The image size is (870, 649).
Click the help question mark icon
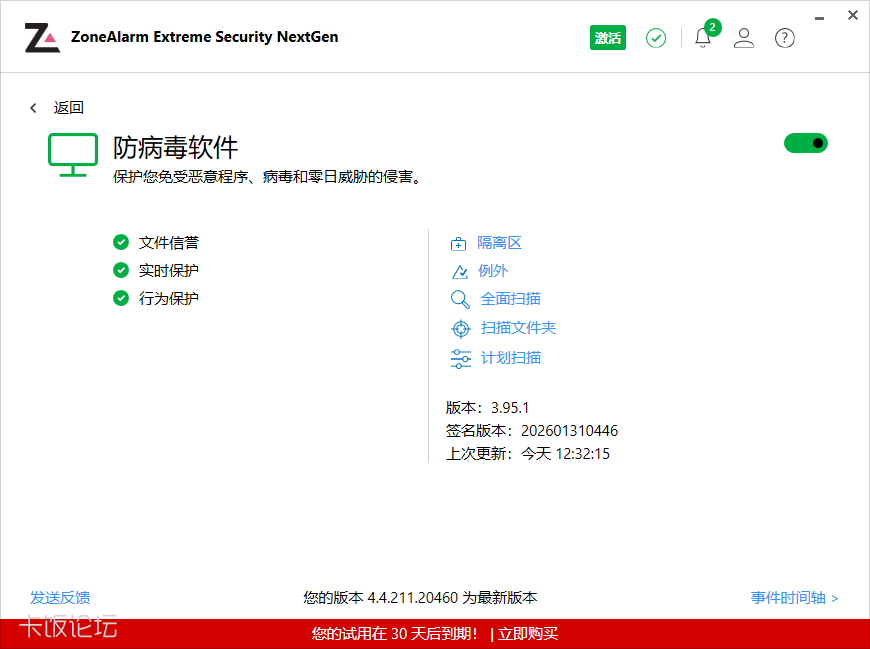[x=785, y=38]
